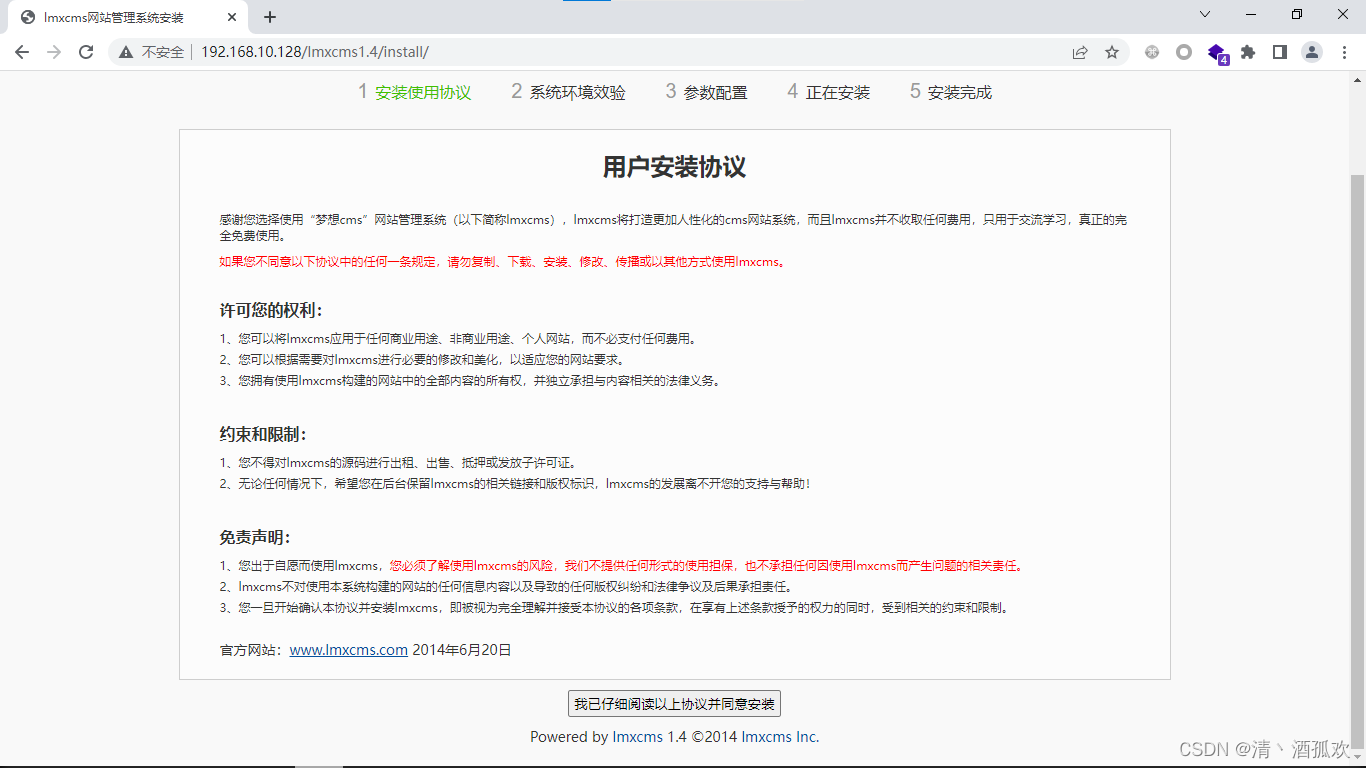Click the purple extension with badge 4

(1216, 52)
